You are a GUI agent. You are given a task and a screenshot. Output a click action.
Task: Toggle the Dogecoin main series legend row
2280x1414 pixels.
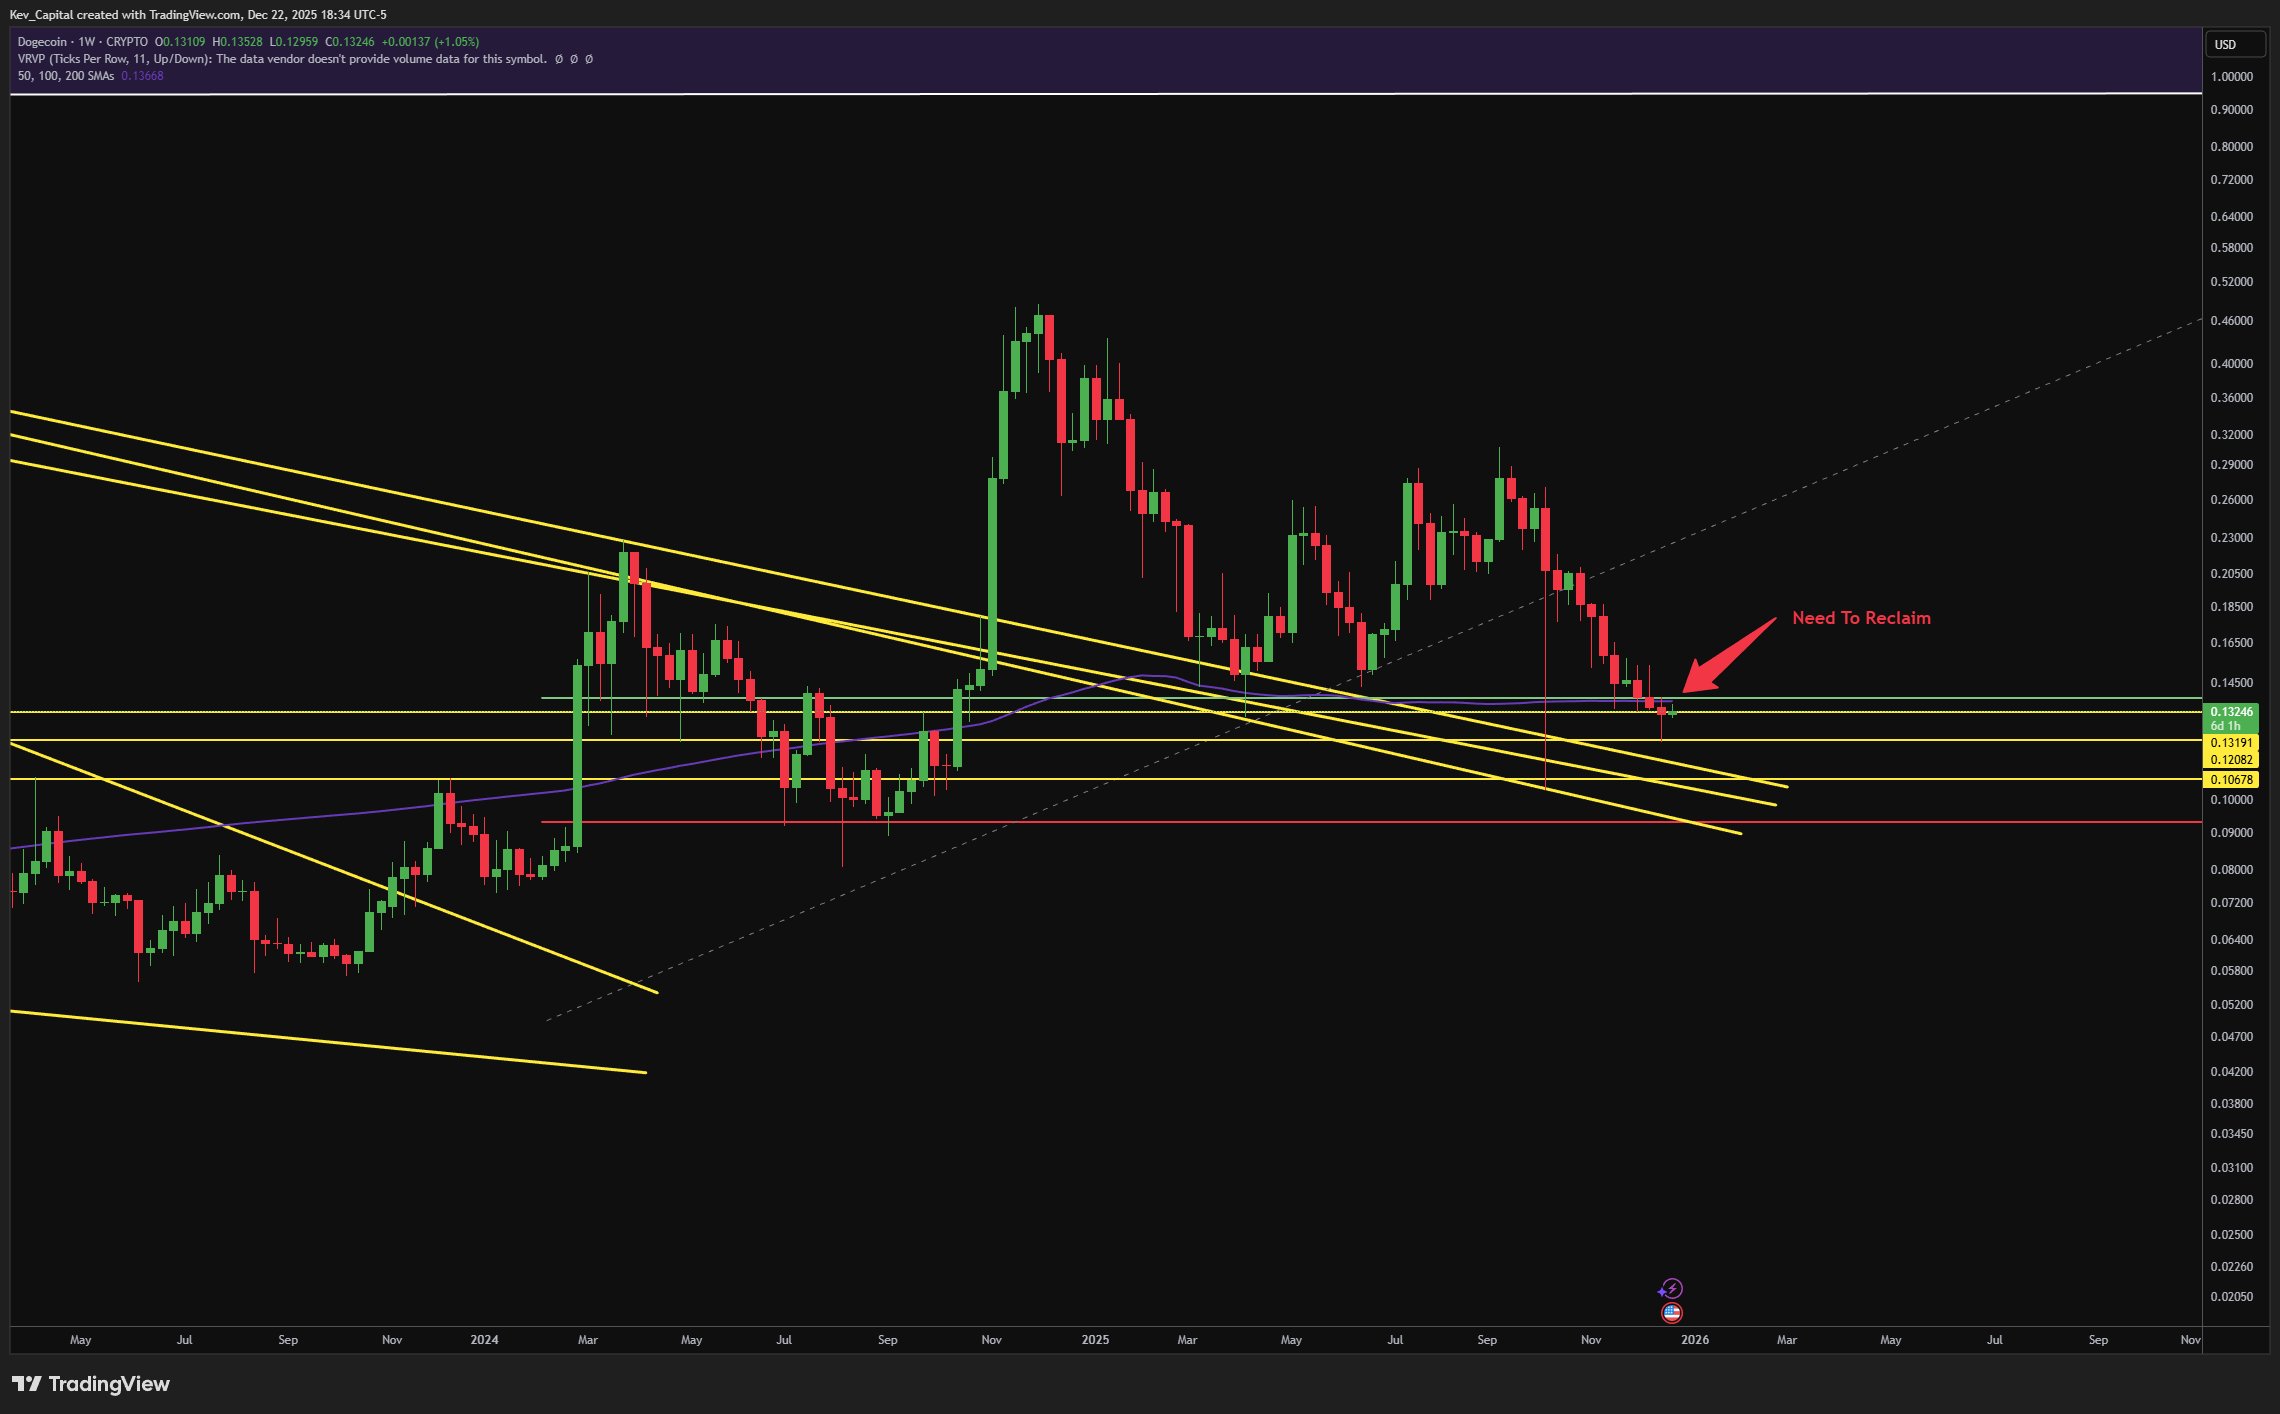45,42
